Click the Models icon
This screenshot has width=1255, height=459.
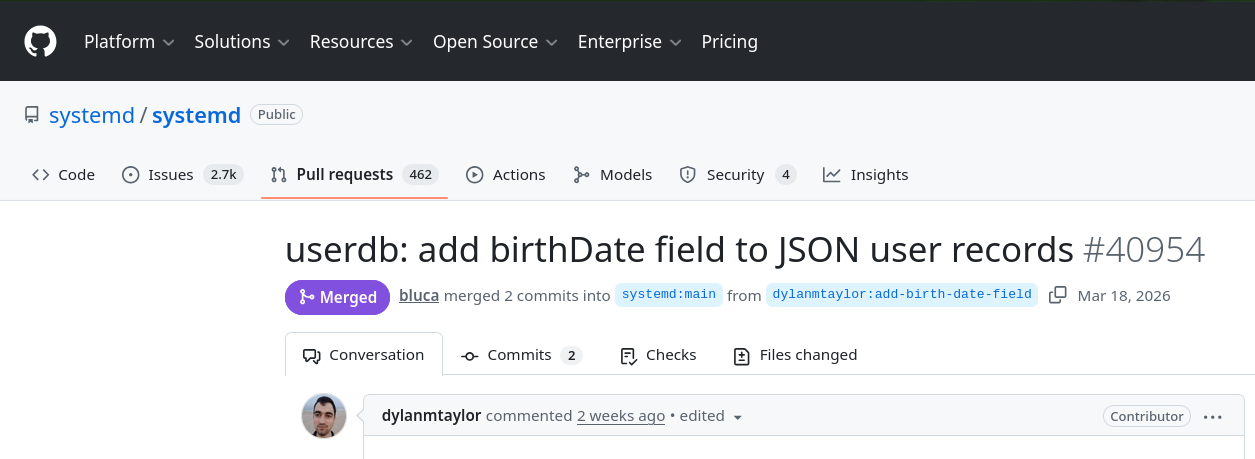point(582,175)
